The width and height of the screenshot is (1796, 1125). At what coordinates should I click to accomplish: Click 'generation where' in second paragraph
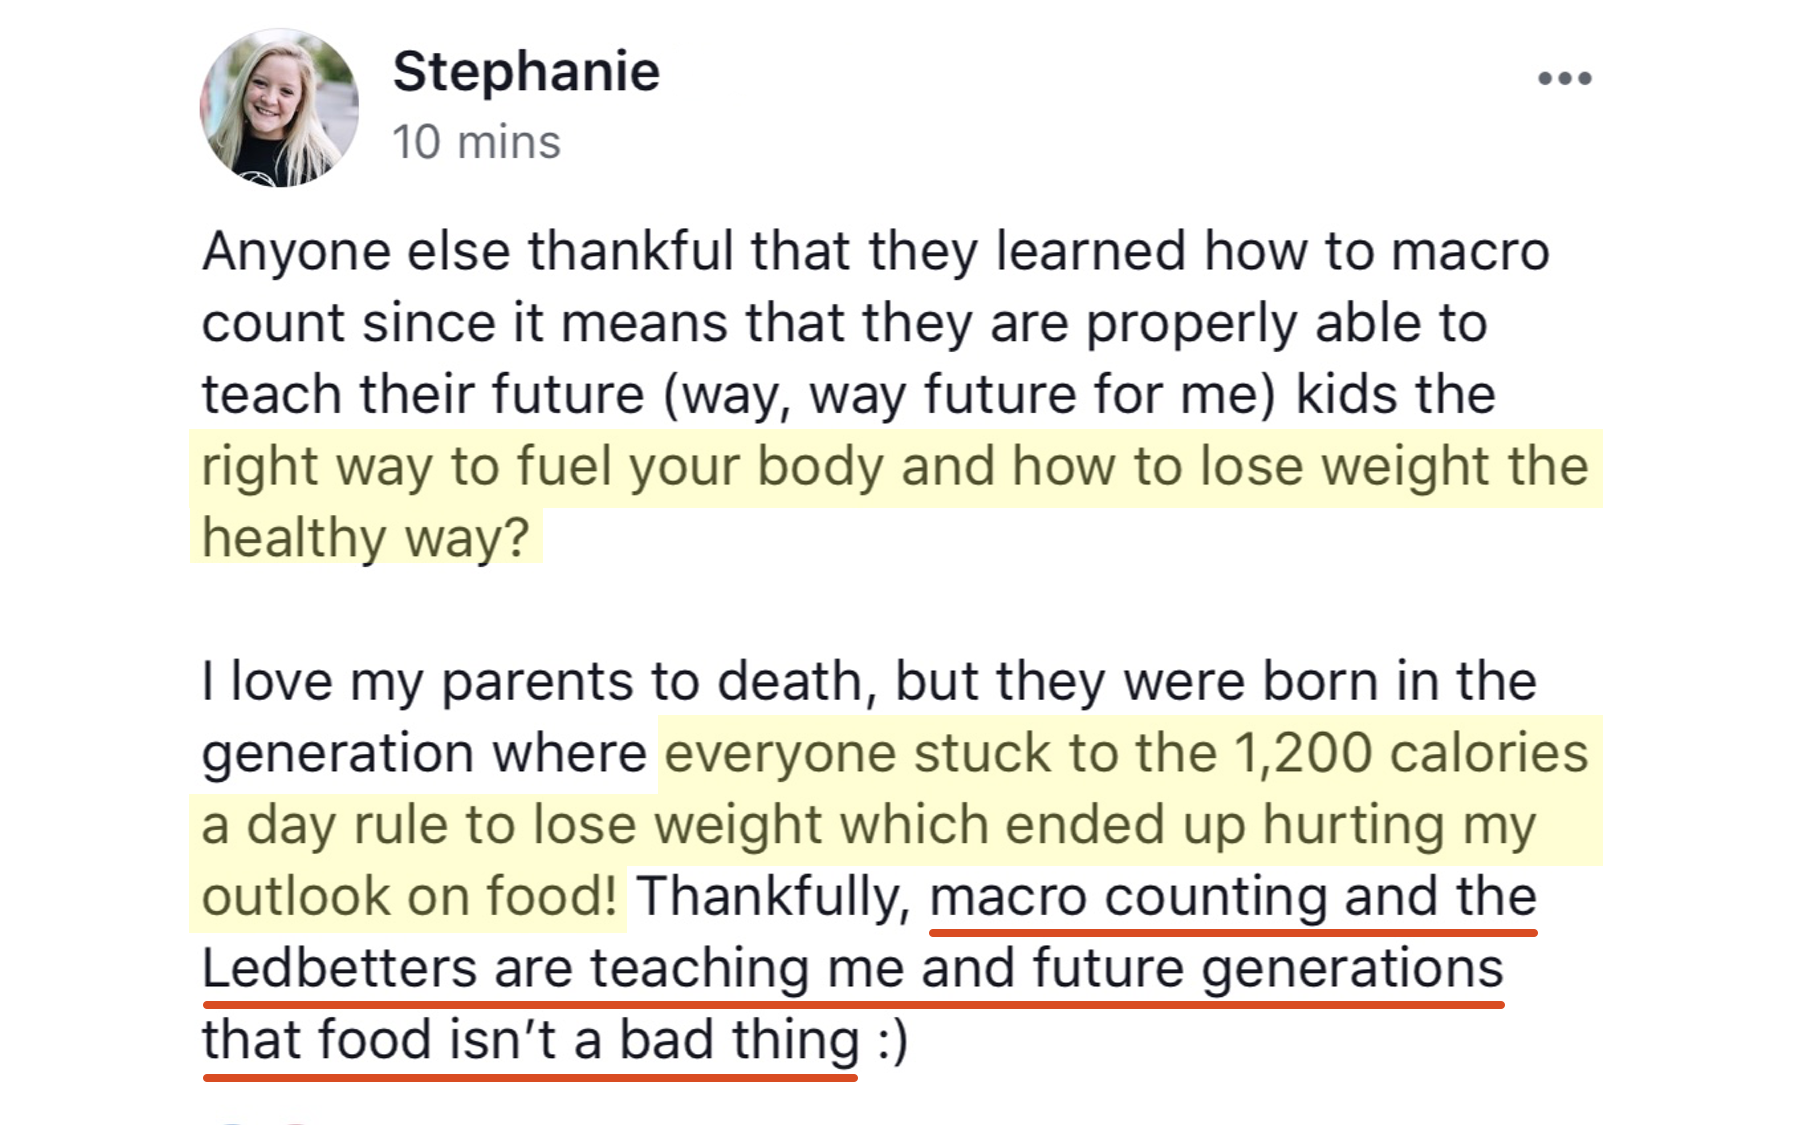tap(424, 753)
